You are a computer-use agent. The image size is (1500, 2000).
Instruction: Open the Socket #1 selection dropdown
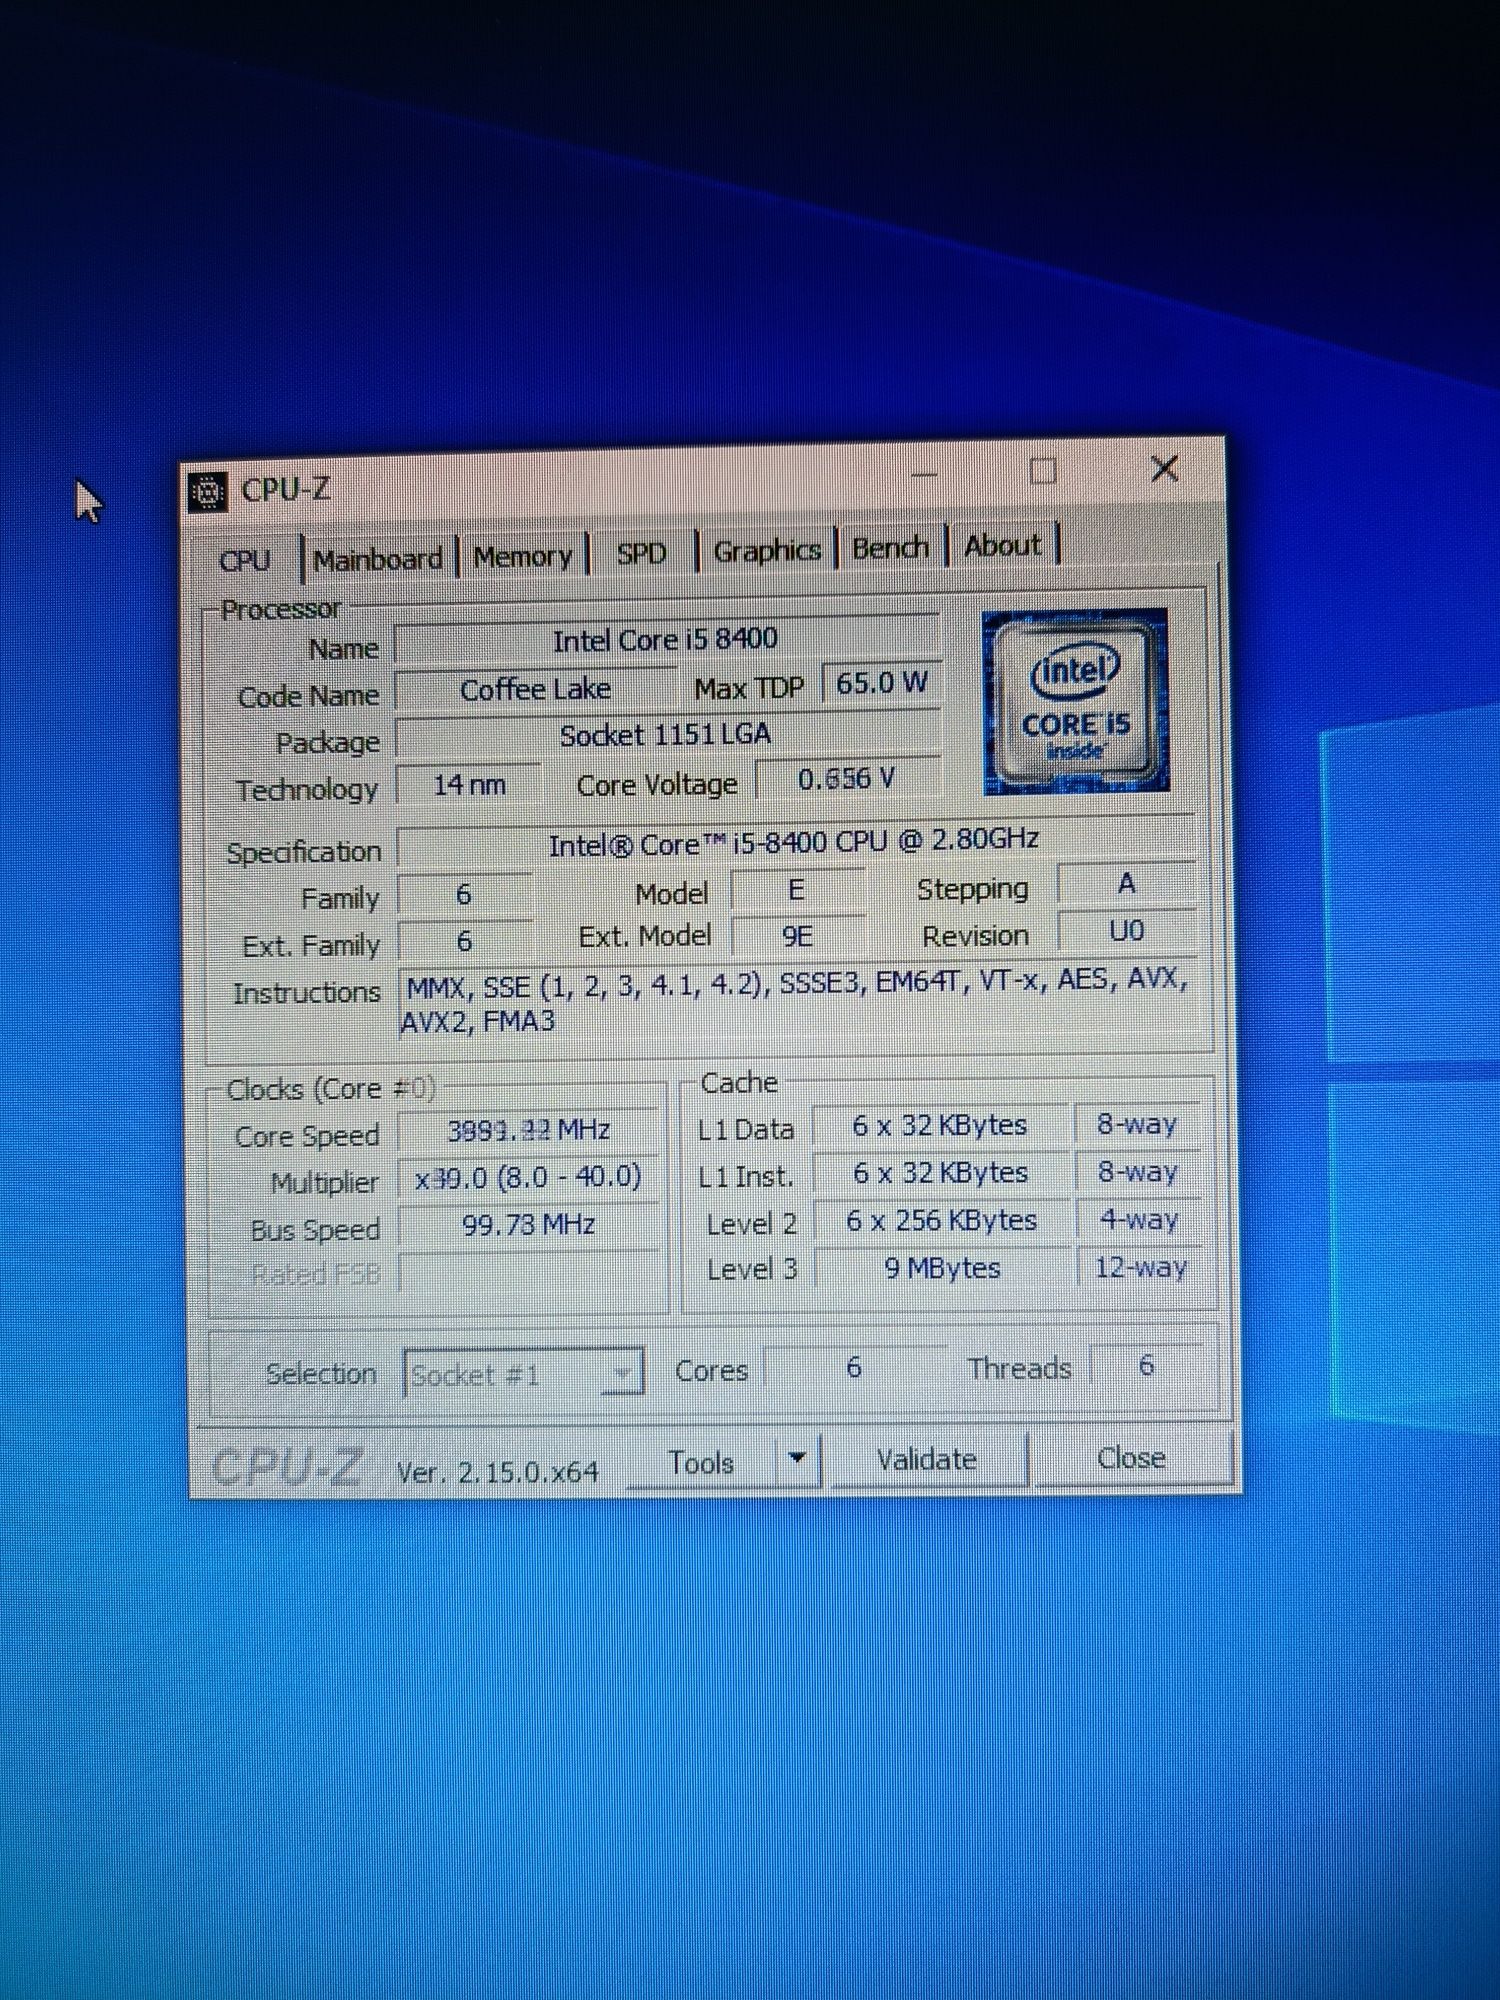point(523,1374)
